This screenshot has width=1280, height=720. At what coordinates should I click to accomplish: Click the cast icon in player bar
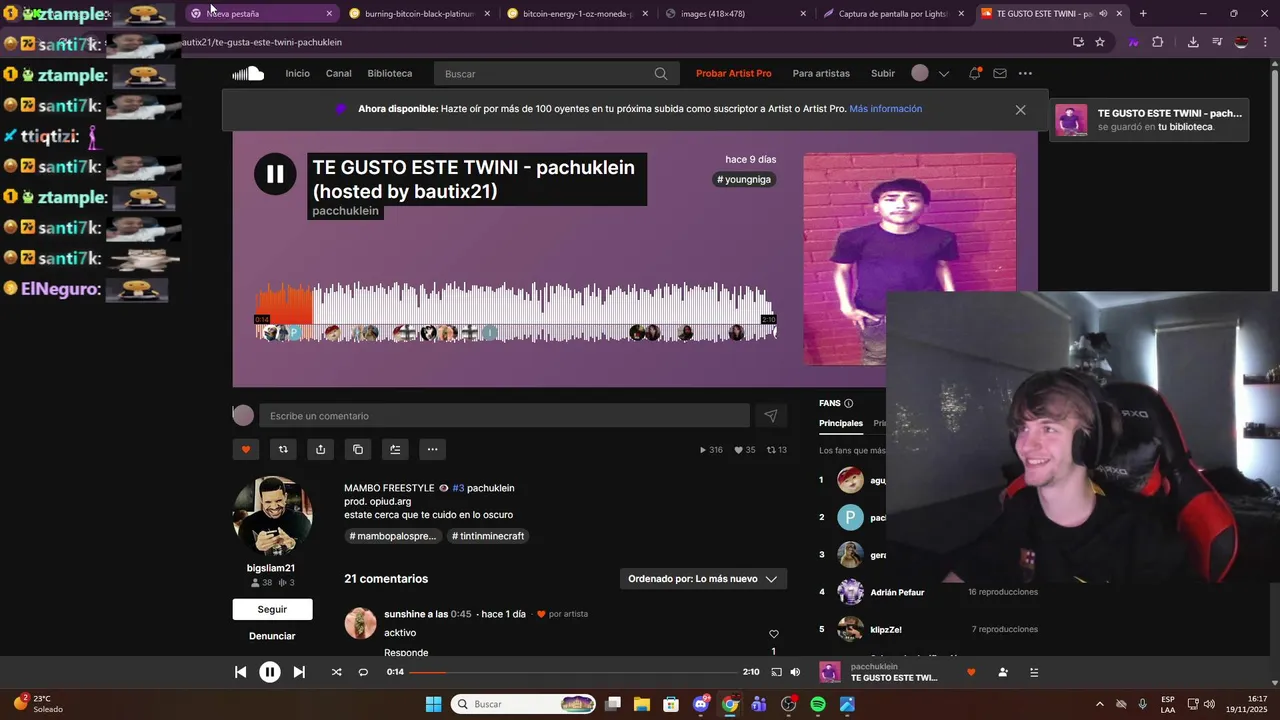tap(778, 672)
